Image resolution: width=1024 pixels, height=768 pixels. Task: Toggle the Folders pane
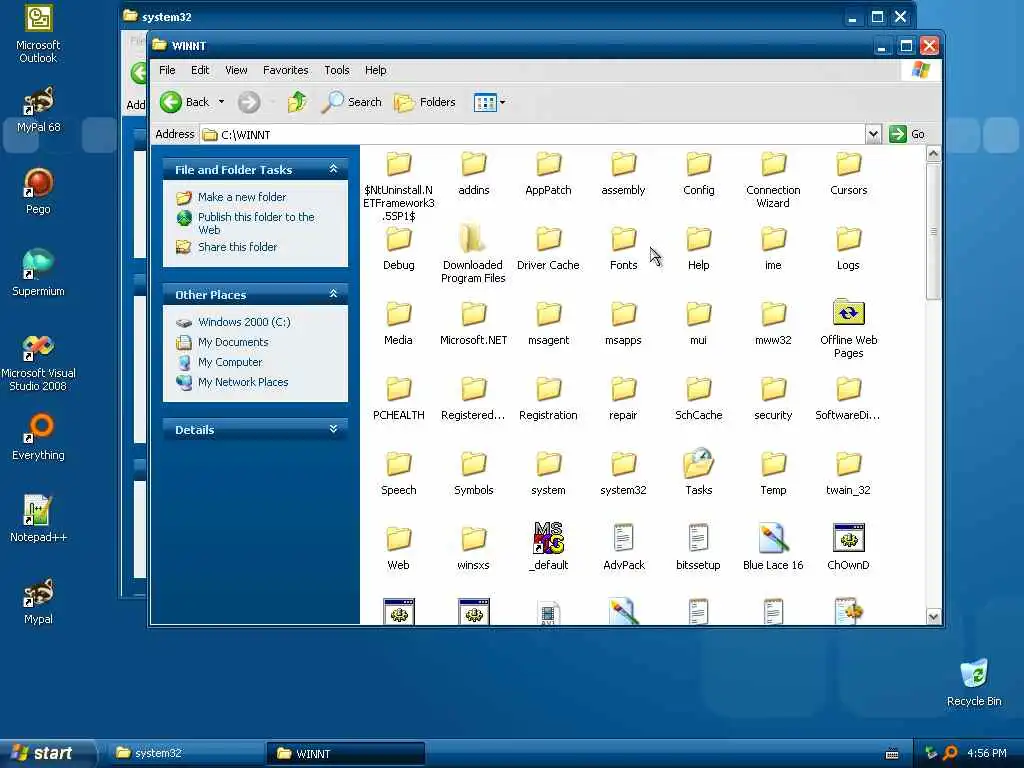point(424,102)
